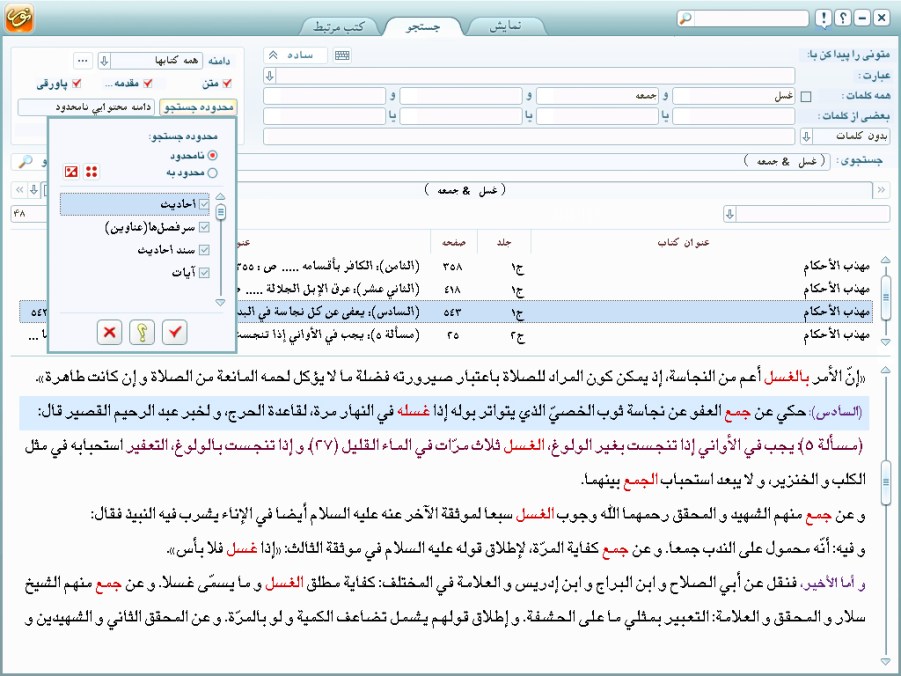This screenshot has width=901, height=676.
Task: Toggle the متن checkbox
Action: click(227, 84)
